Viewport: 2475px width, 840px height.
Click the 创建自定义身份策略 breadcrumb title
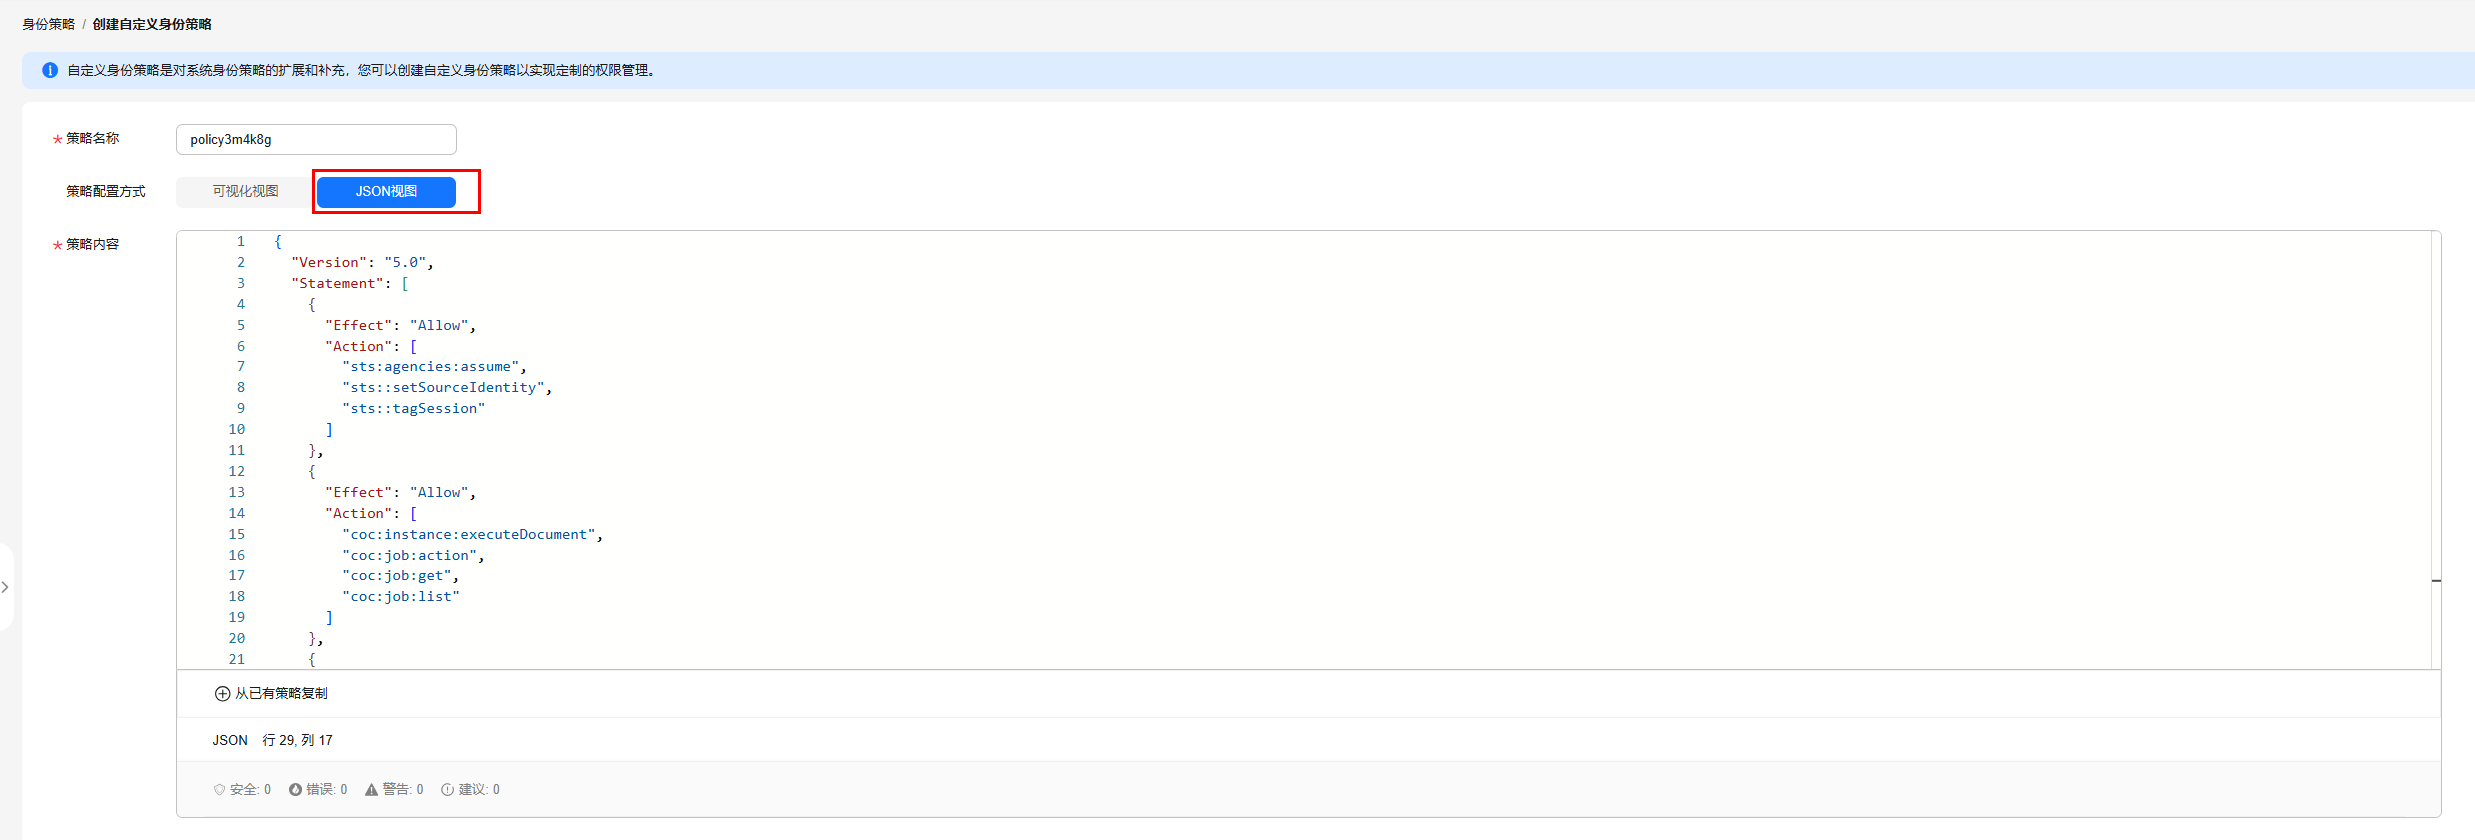pyautogui.click(x=152, y=24)
